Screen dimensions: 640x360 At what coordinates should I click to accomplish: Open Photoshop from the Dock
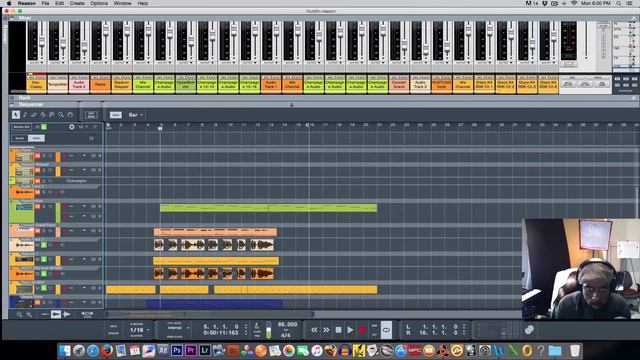pos(177,350)
